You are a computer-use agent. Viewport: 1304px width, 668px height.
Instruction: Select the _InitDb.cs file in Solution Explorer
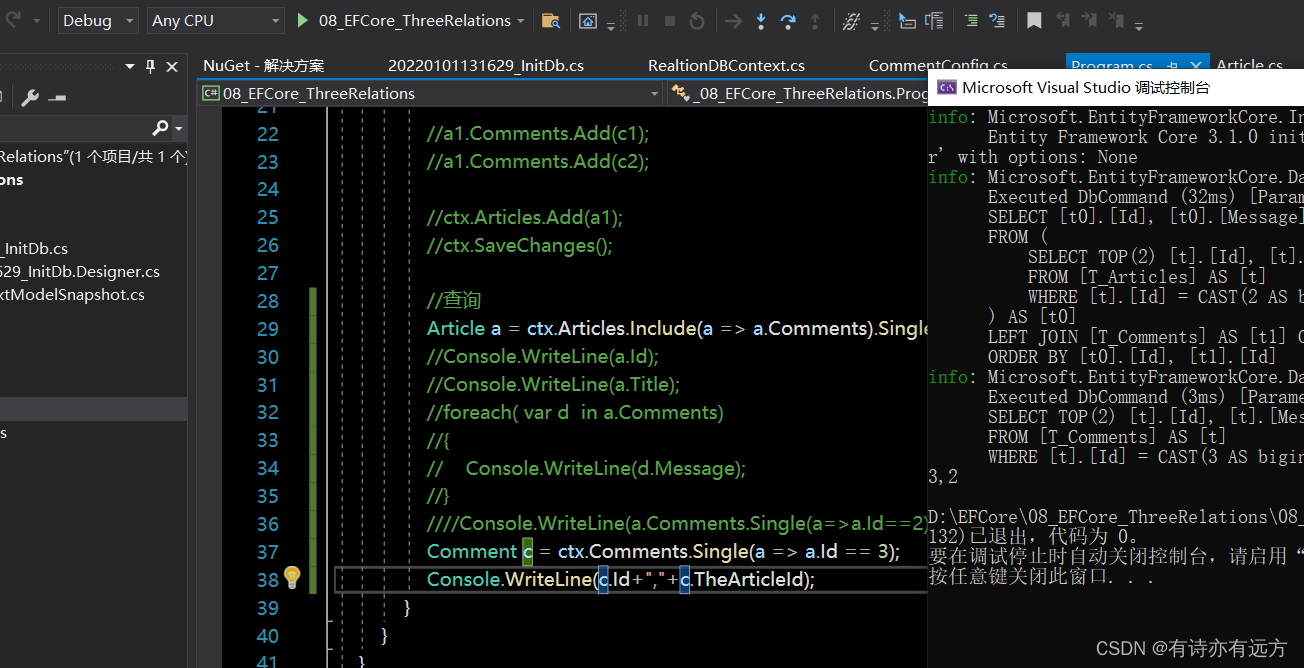34,249
